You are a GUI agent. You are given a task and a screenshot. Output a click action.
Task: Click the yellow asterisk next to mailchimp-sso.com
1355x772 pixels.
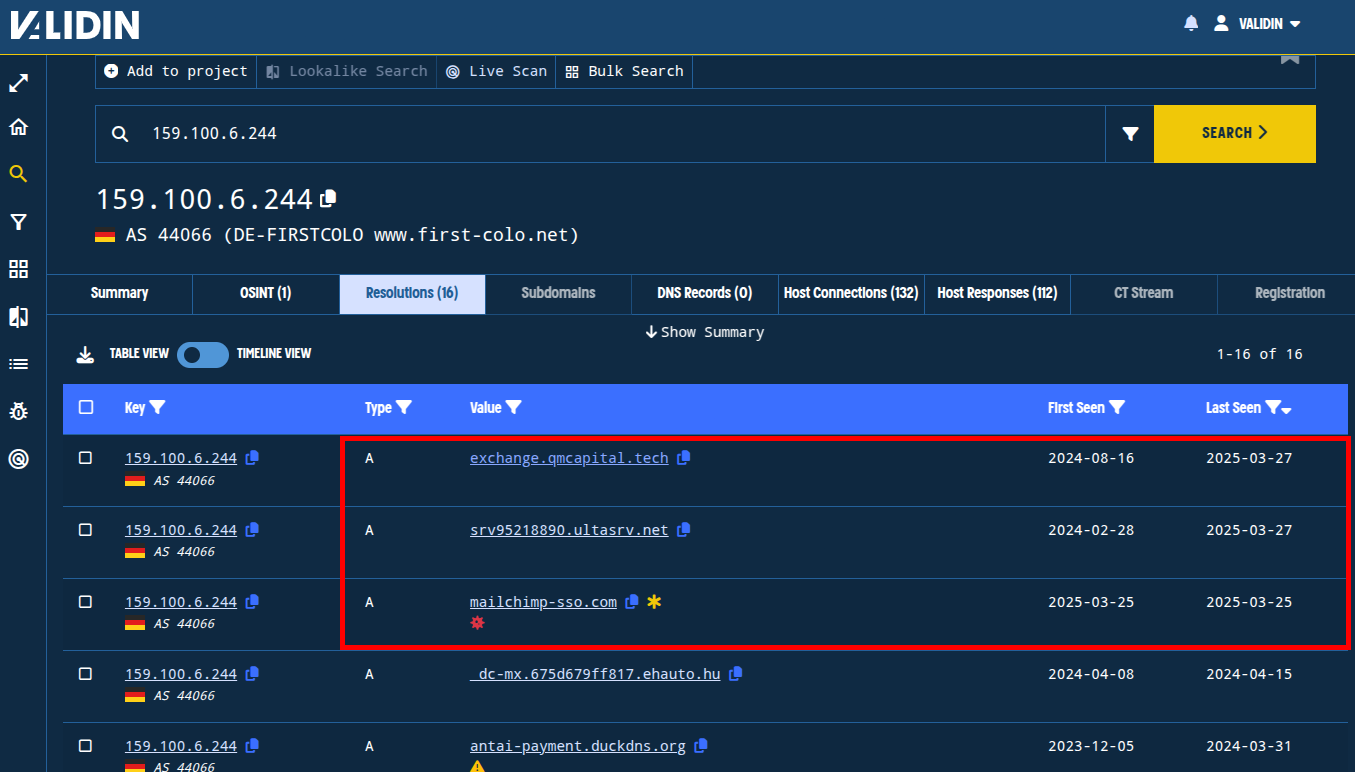point(654,602)
